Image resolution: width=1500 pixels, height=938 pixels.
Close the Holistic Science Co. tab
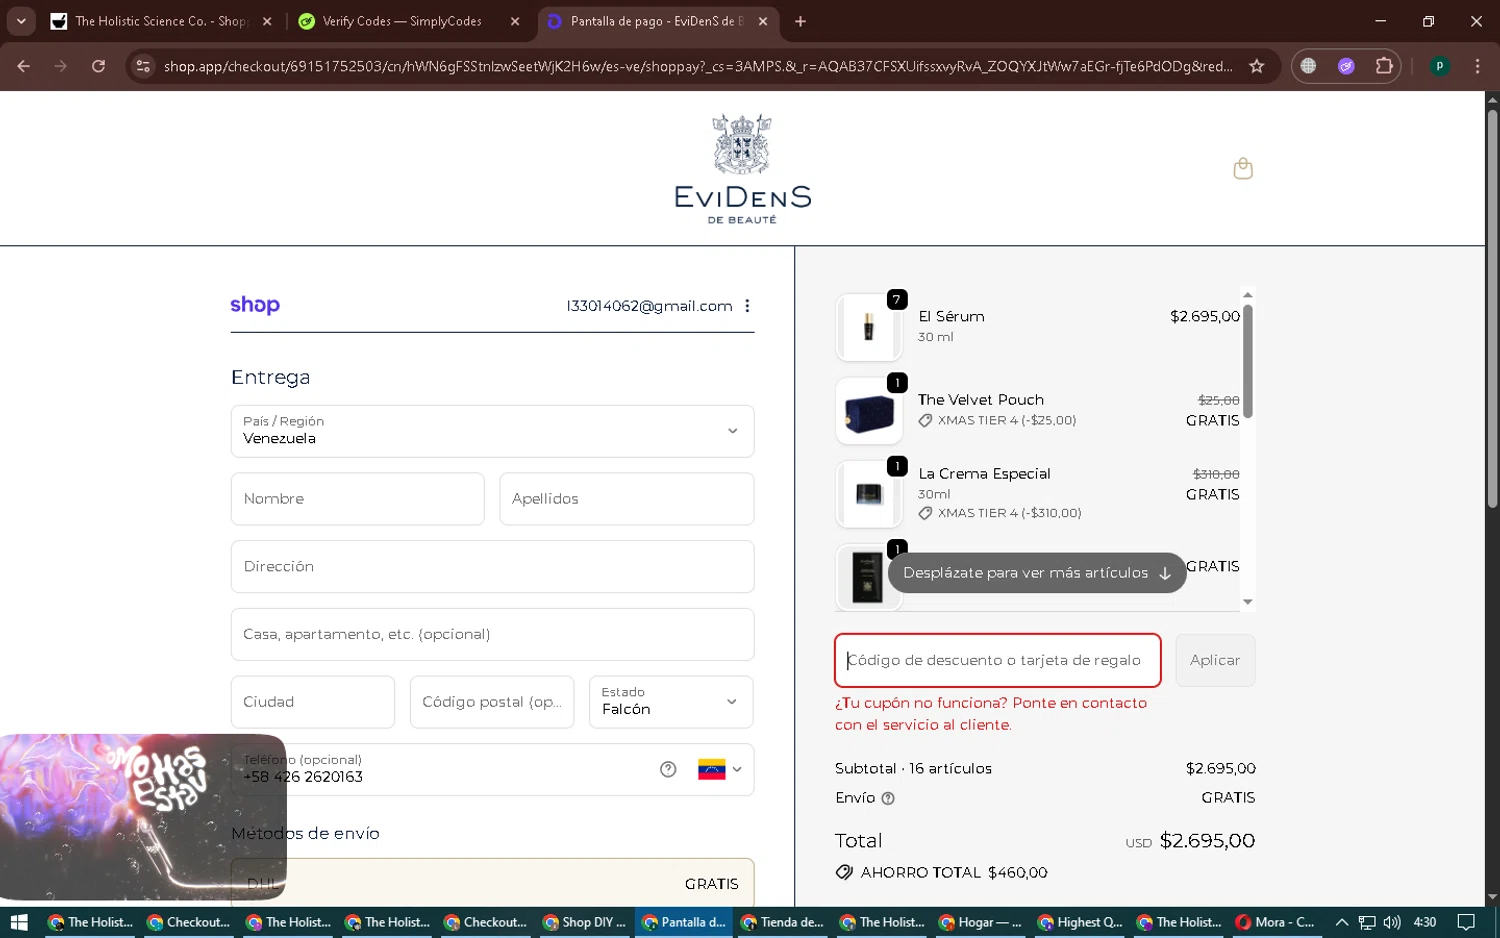(267, 21)
